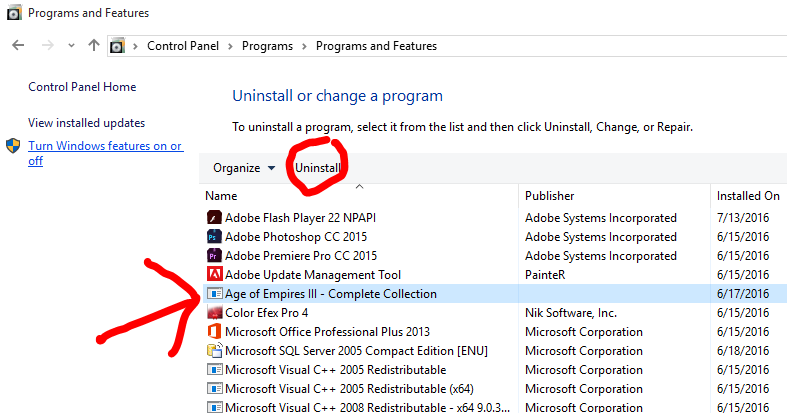787x413 pixels.
Task: Click the Visual C++ 2008 Redistributable icon
Action: click(214, 407)
